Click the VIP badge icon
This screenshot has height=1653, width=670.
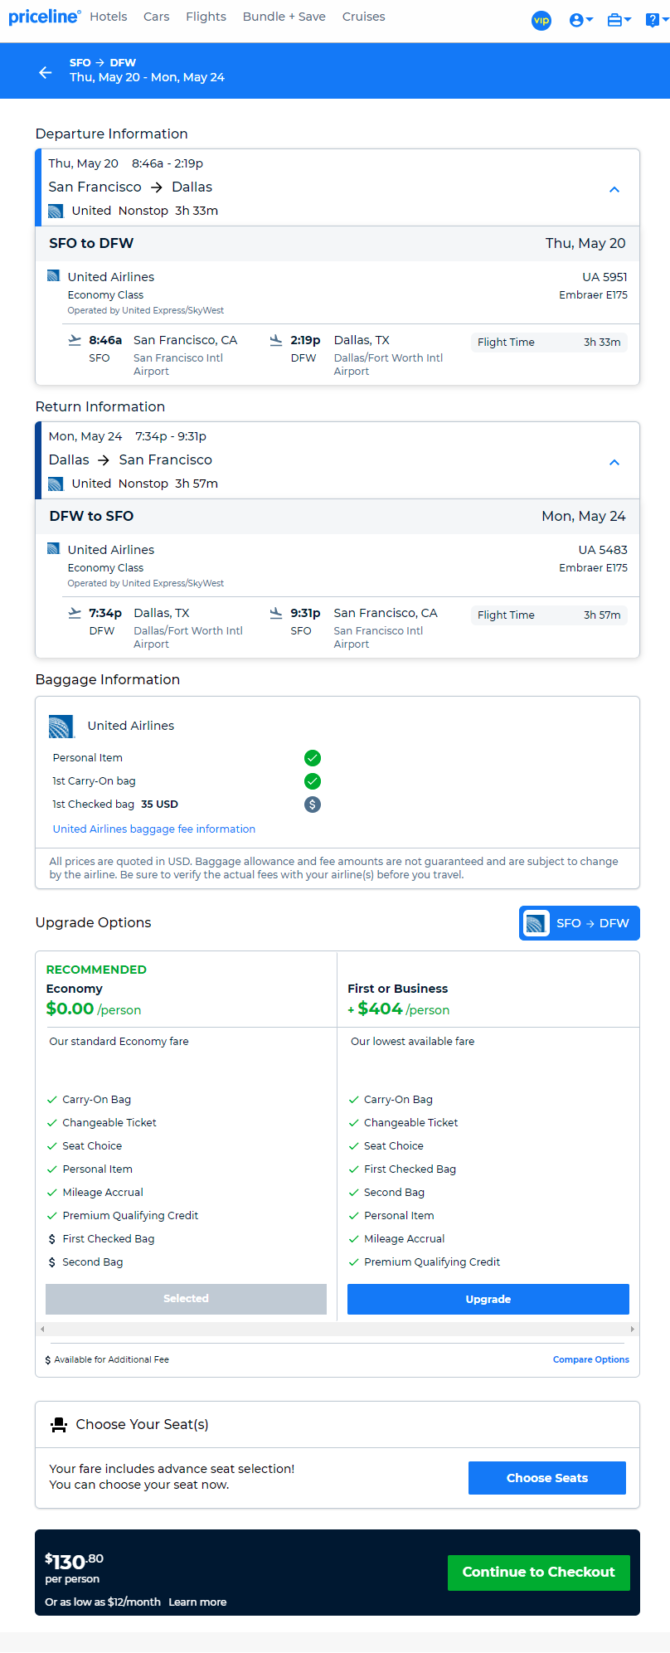pyautogui.click(x=541, y=20)
